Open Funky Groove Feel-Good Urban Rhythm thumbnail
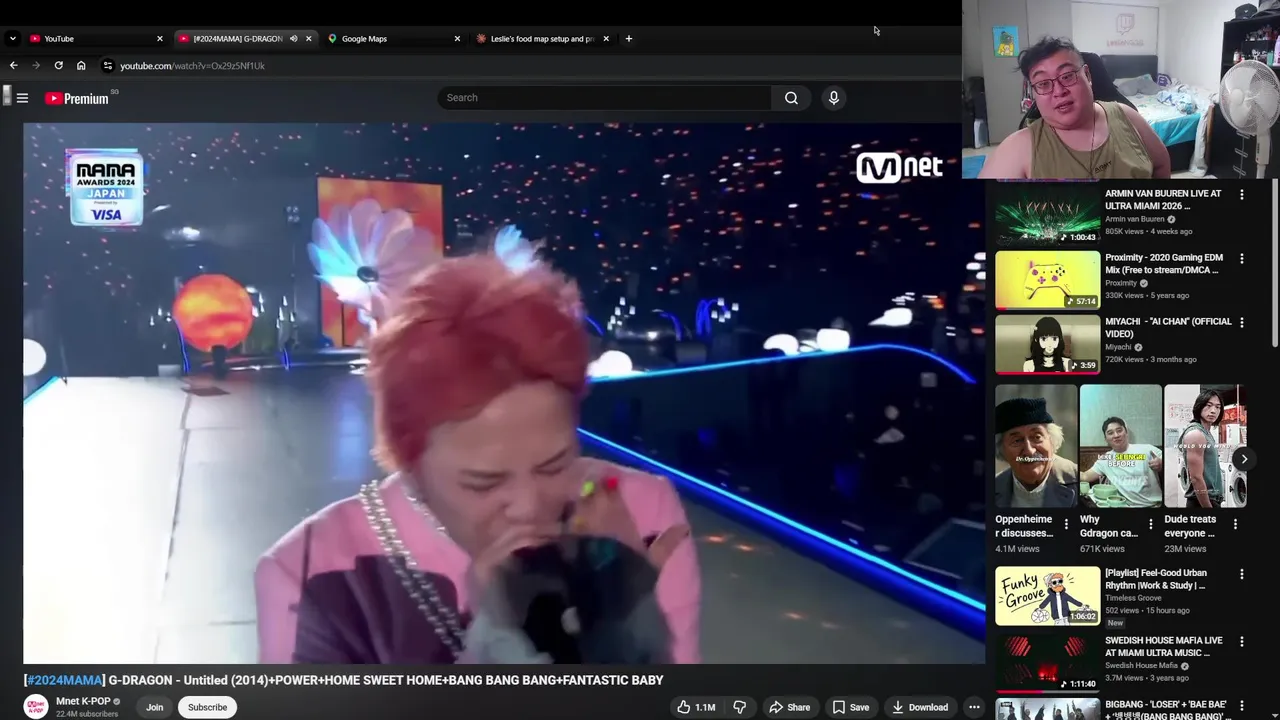The image size is (1280, 720). 1047,596
